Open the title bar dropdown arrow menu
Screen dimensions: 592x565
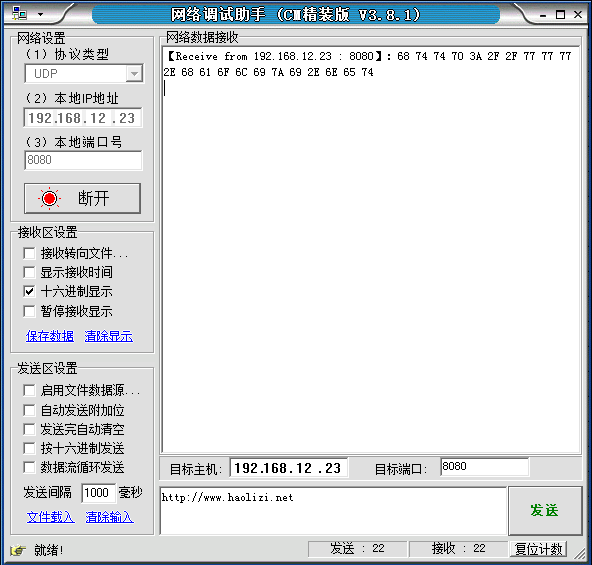[x=40, y=15]
